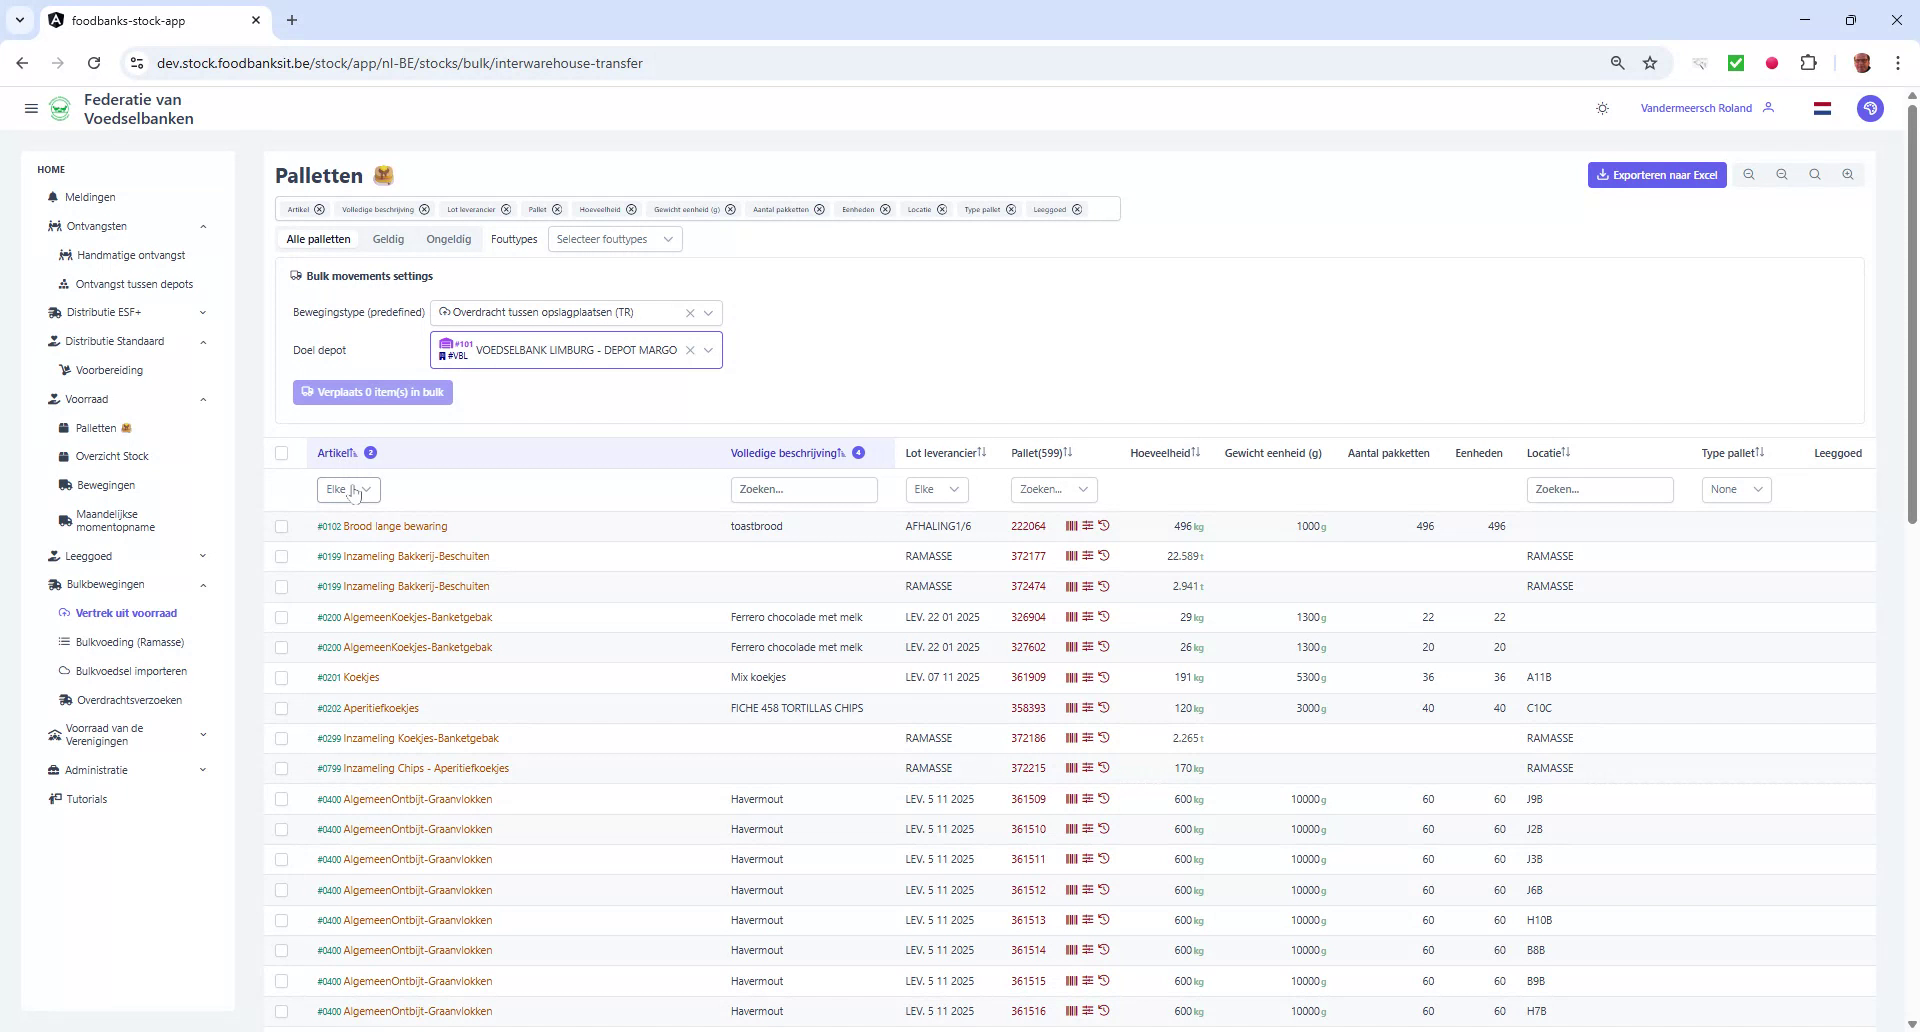Open the Selecteer fouttypes dropdown

click(x=615, y=239)
